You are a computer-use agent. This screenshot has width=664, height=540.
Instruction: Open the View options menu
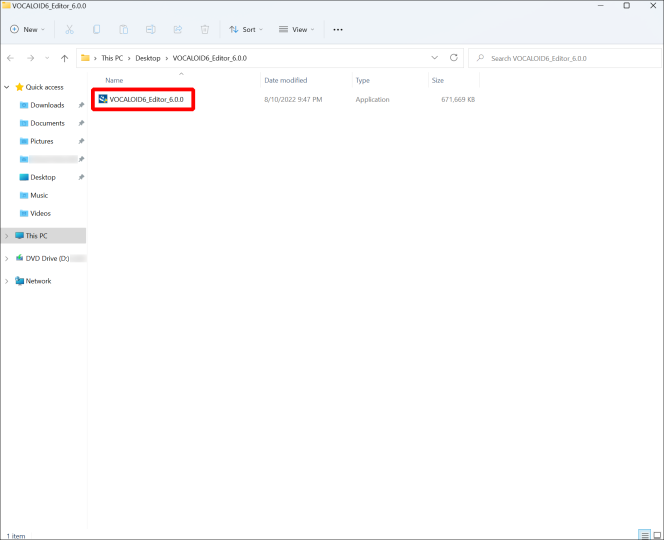296,30
